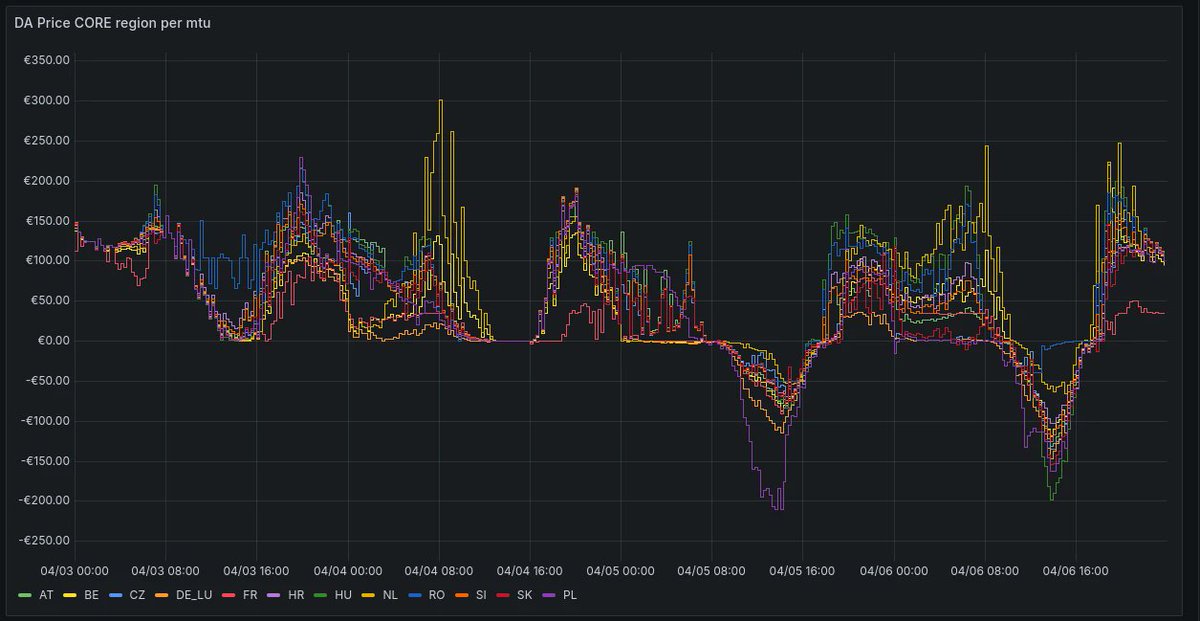This screenshot has height=621, width=1200.
Task: Toggle the CZ series in the legend
Action: pos(137,596)
